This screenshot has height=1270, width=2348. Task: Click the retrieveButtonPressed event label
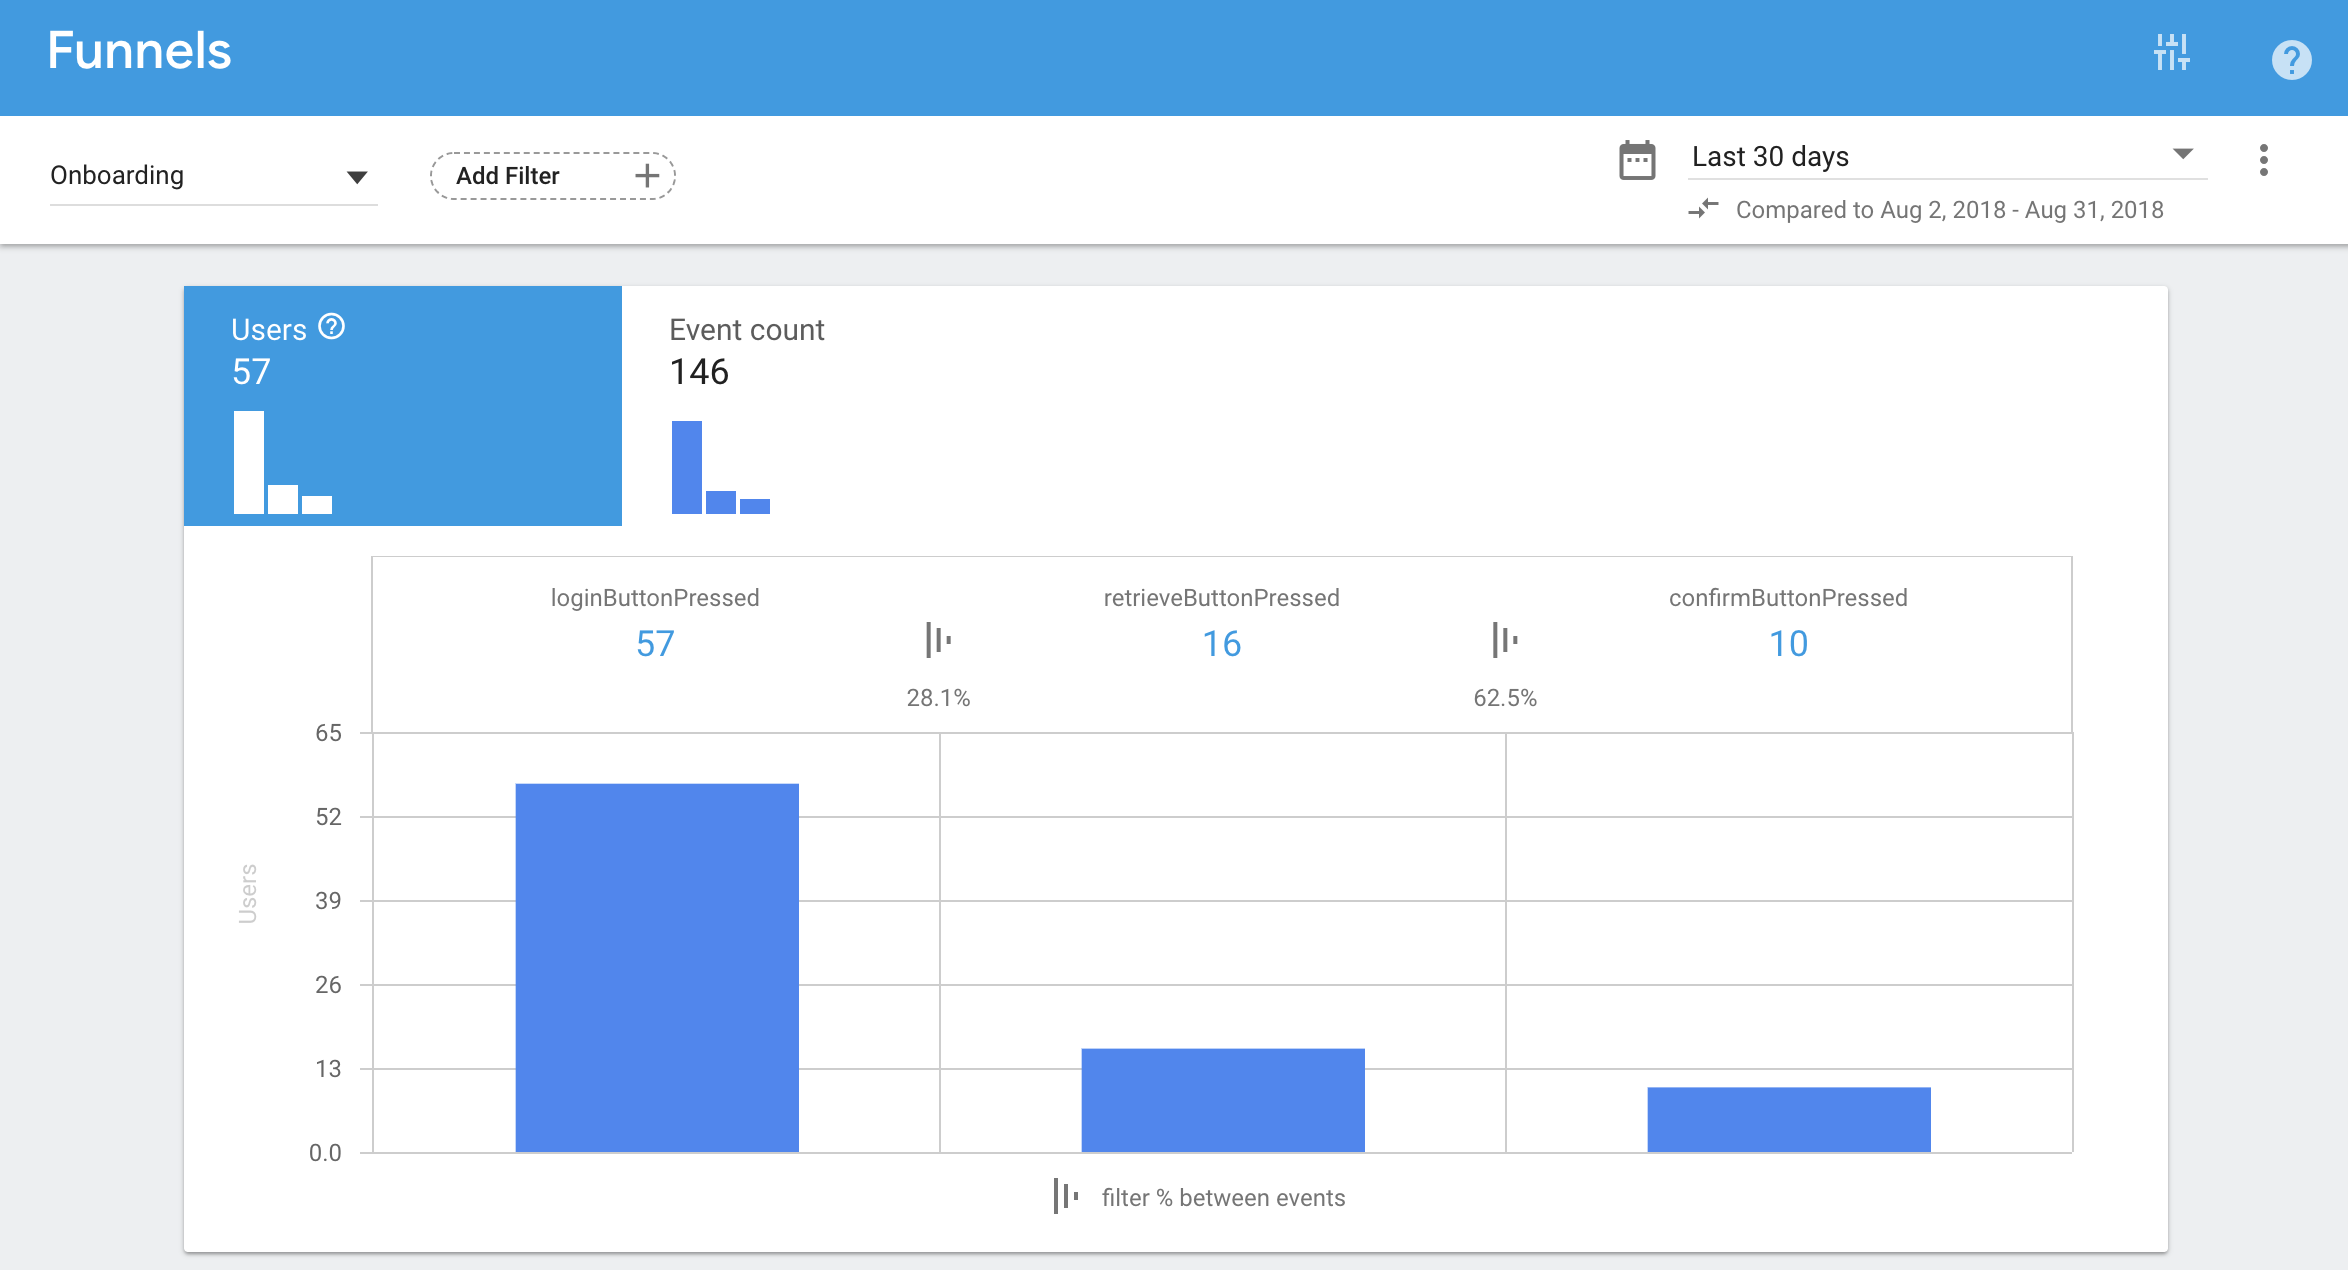(1221, 598)
